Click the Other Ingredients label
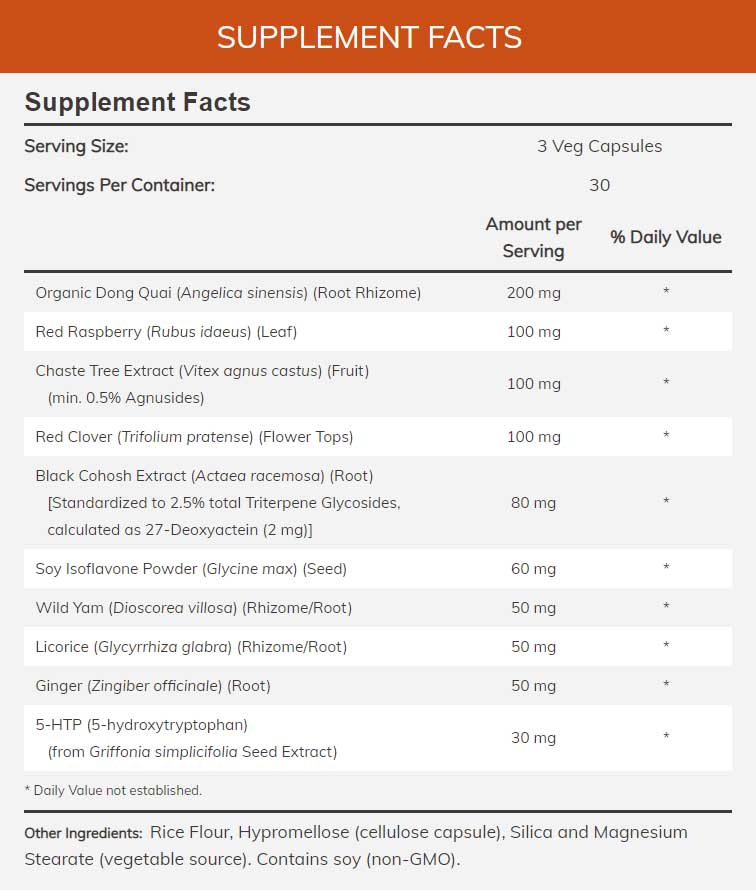Screen dimensions: 756x890 click(84, 833)
